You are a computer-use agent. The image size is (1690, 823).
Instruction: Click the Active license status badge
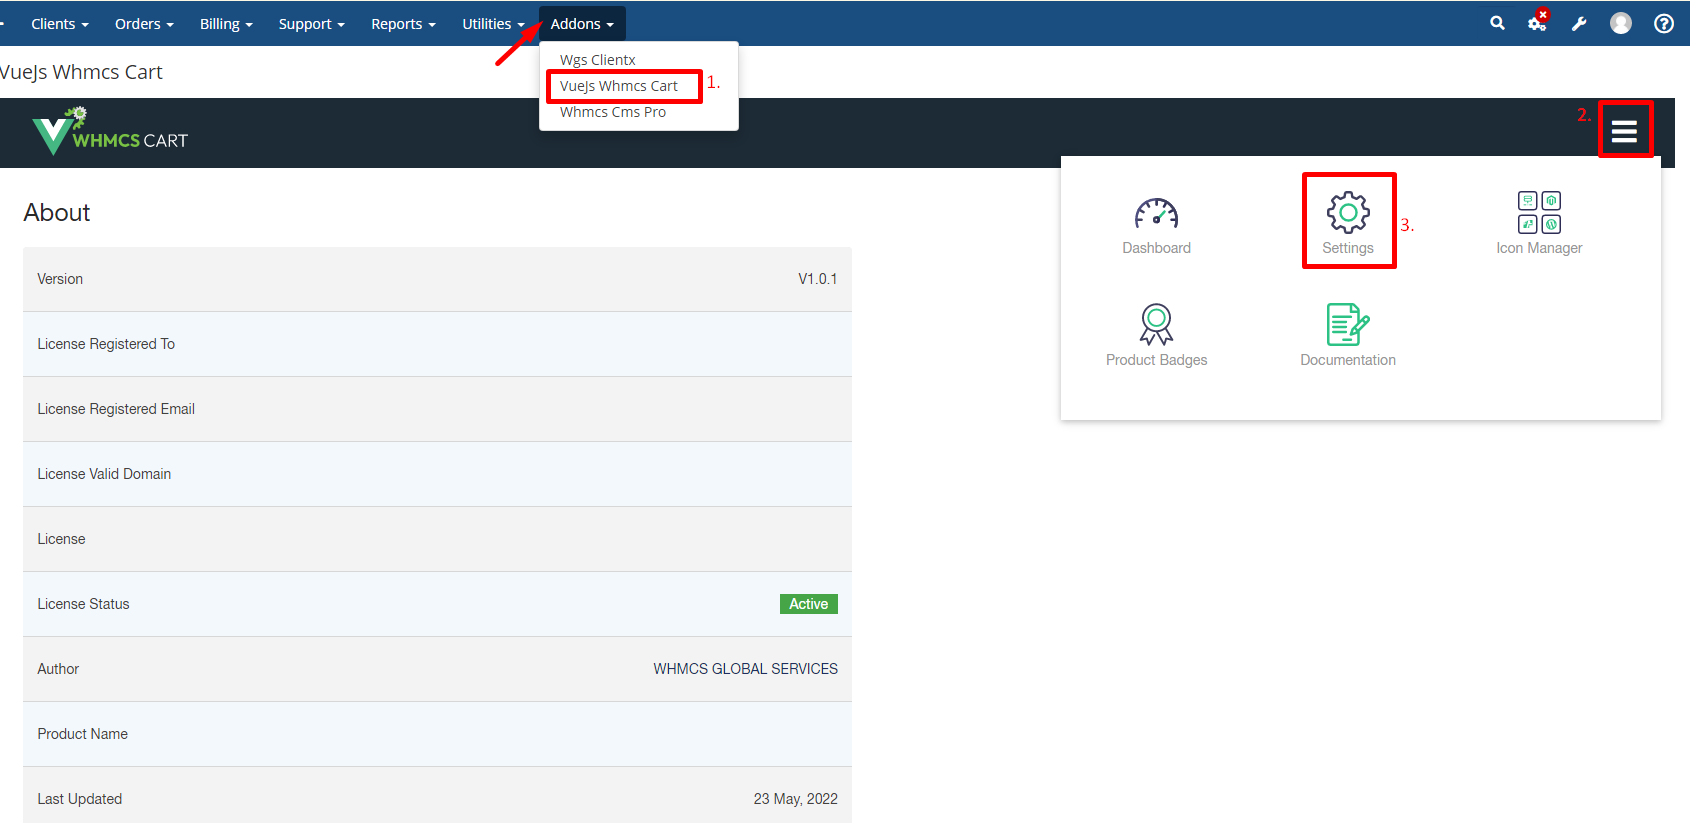pyautogui.click(x=808, y=604)
